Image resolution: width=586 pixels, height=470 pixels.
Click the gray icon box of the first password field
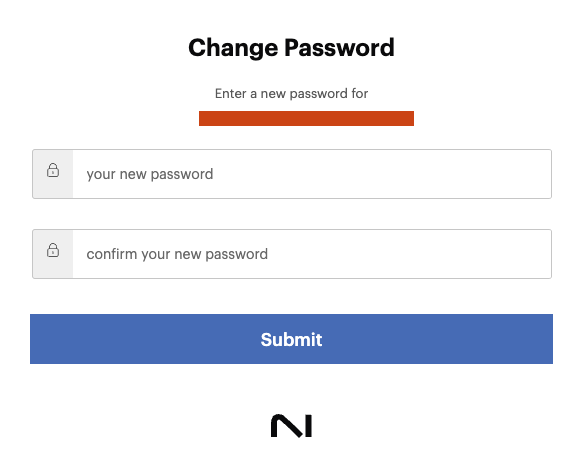tap(53, 174)
